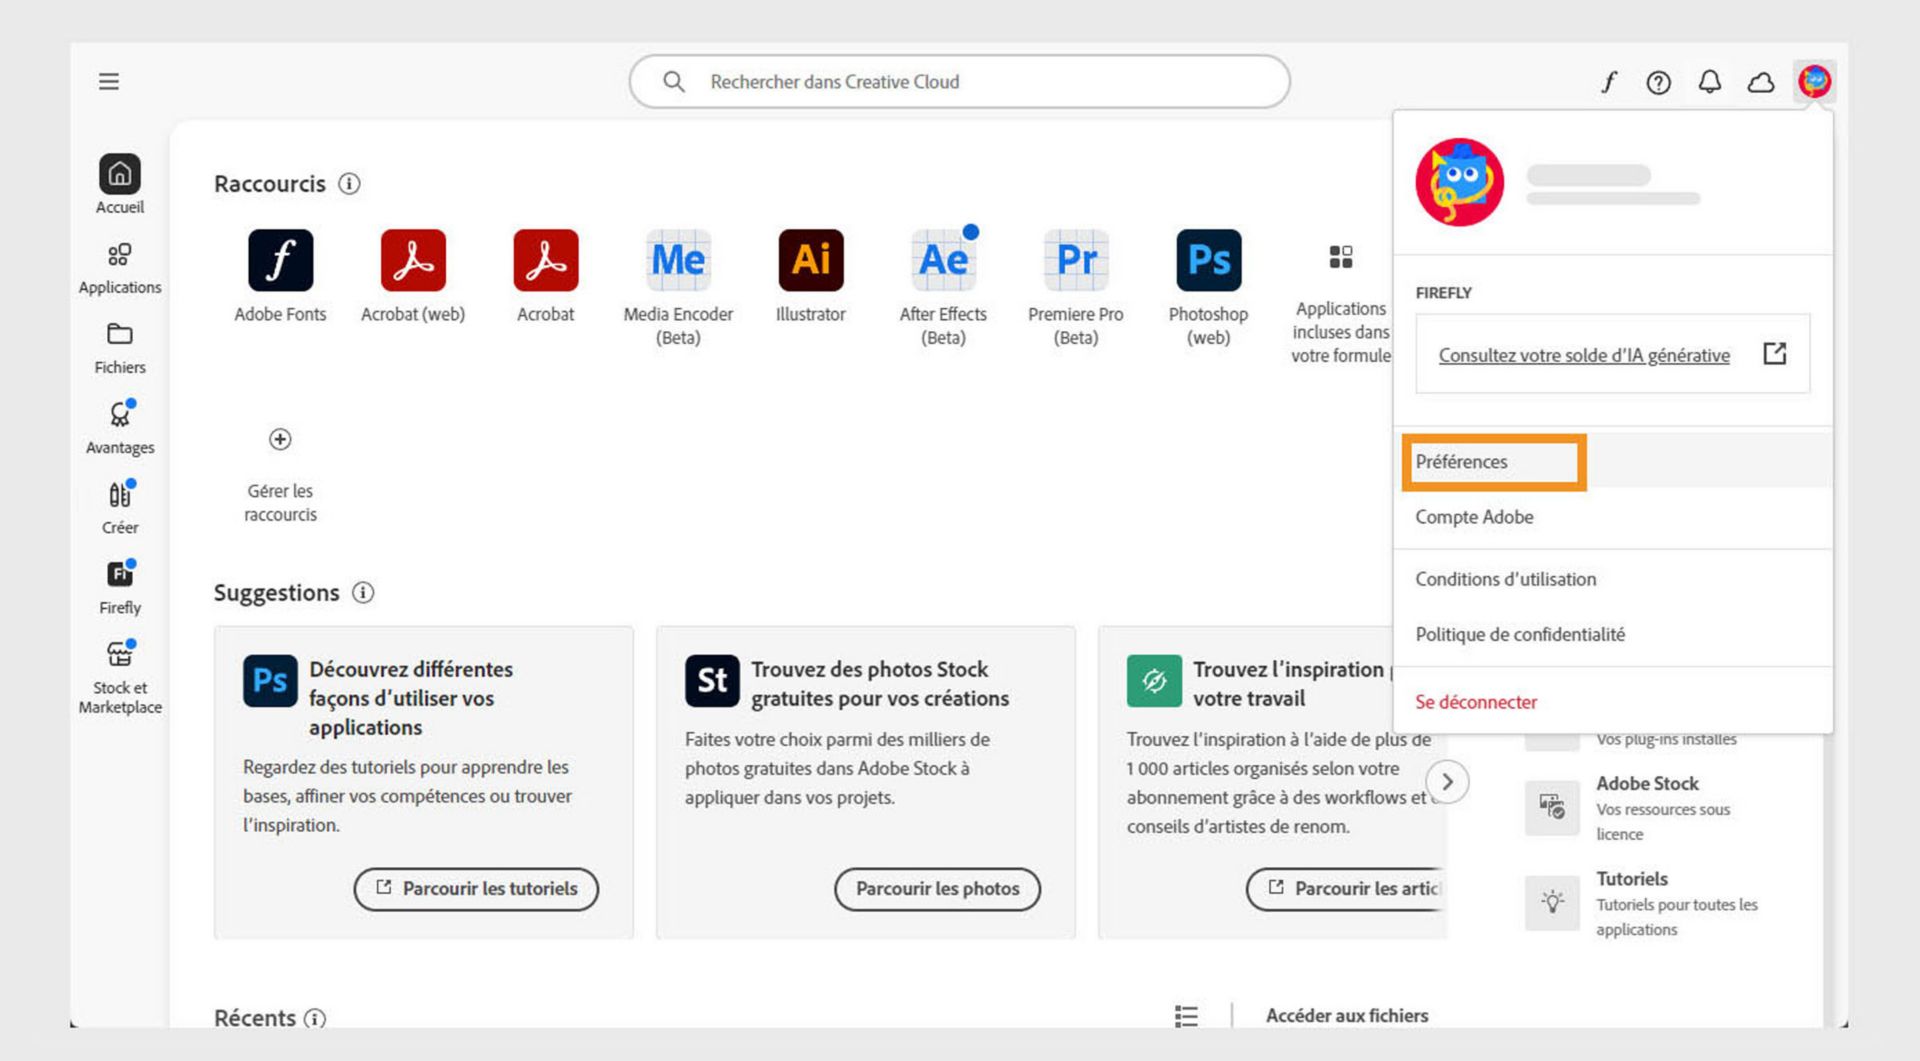Click the Photoshop suggestion card icon

click(270, 681)
